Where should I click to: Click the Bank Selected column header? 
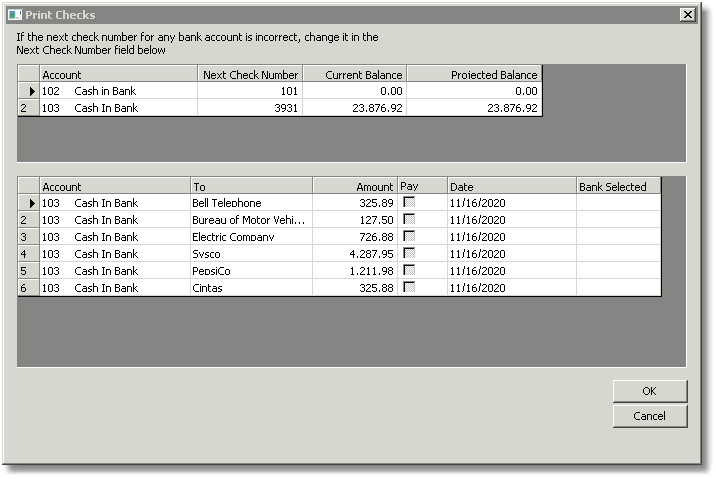click(618, 186)
